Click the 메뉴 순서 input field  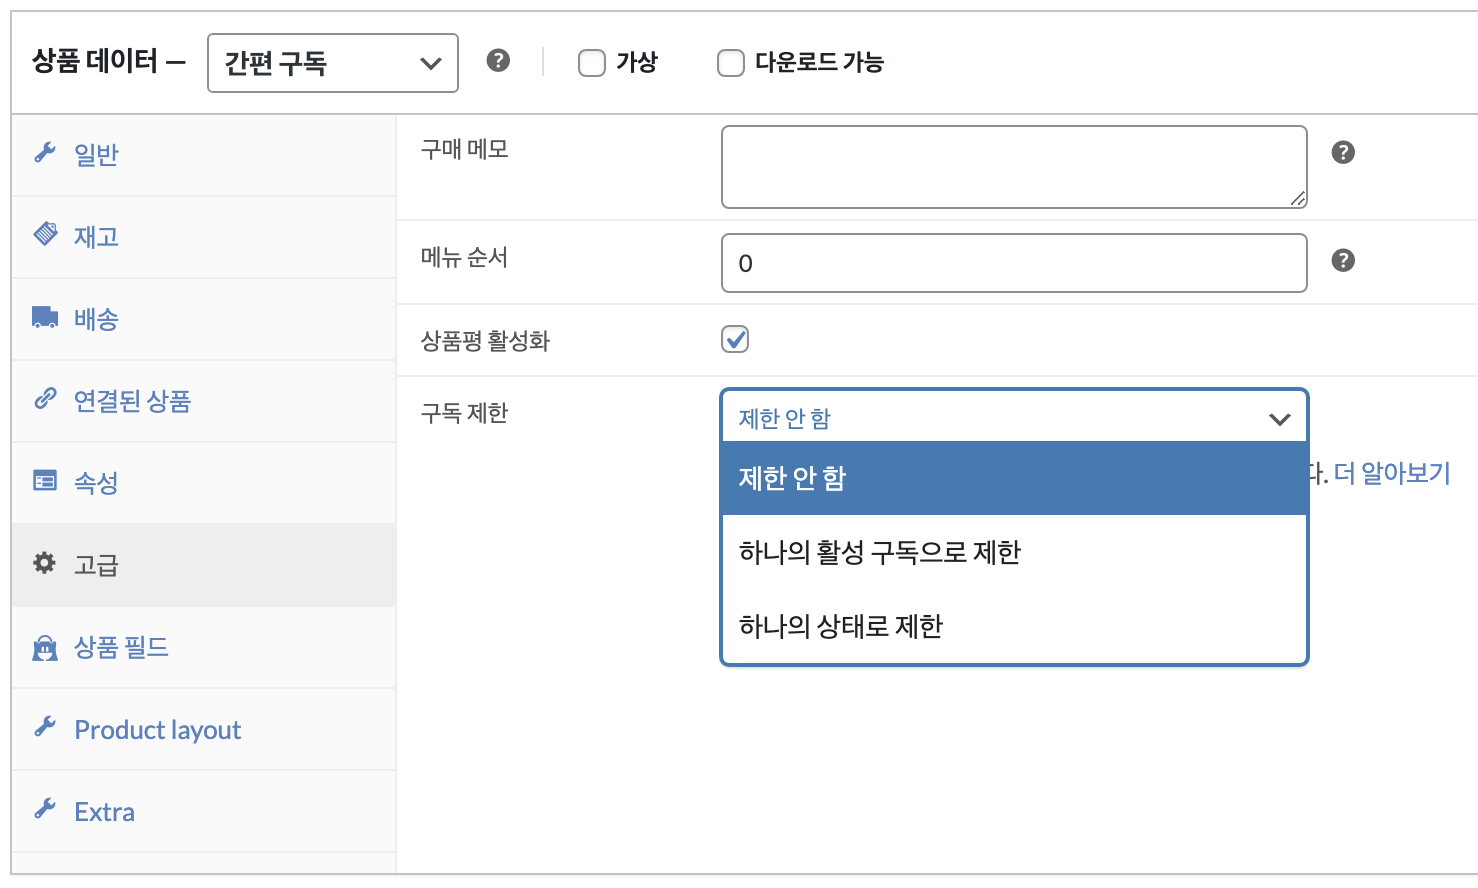[1014, 263]
